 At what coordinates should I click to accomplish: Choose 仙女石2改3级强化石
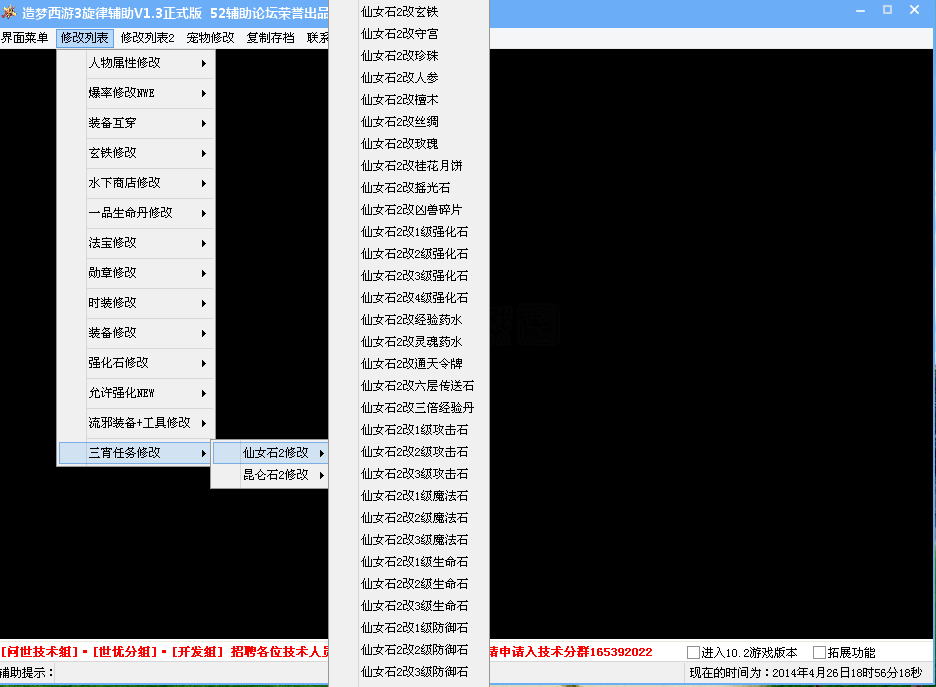(409, 276)
